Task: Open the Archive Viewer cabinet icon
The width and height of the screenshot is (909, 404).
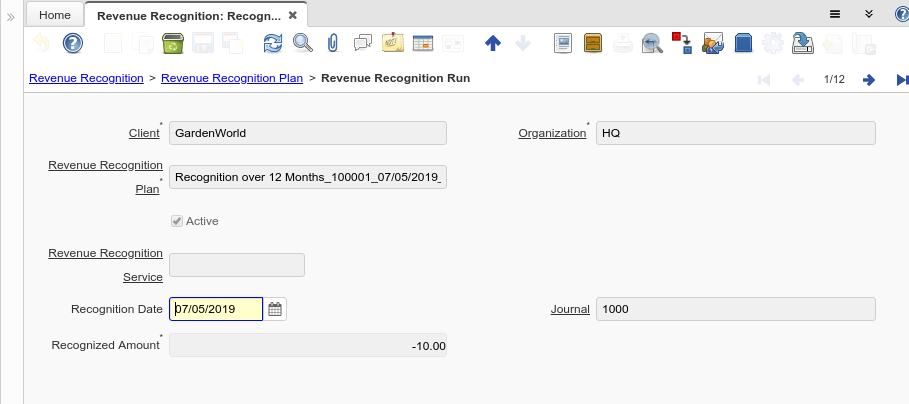Action: click(x=593, y=43)
